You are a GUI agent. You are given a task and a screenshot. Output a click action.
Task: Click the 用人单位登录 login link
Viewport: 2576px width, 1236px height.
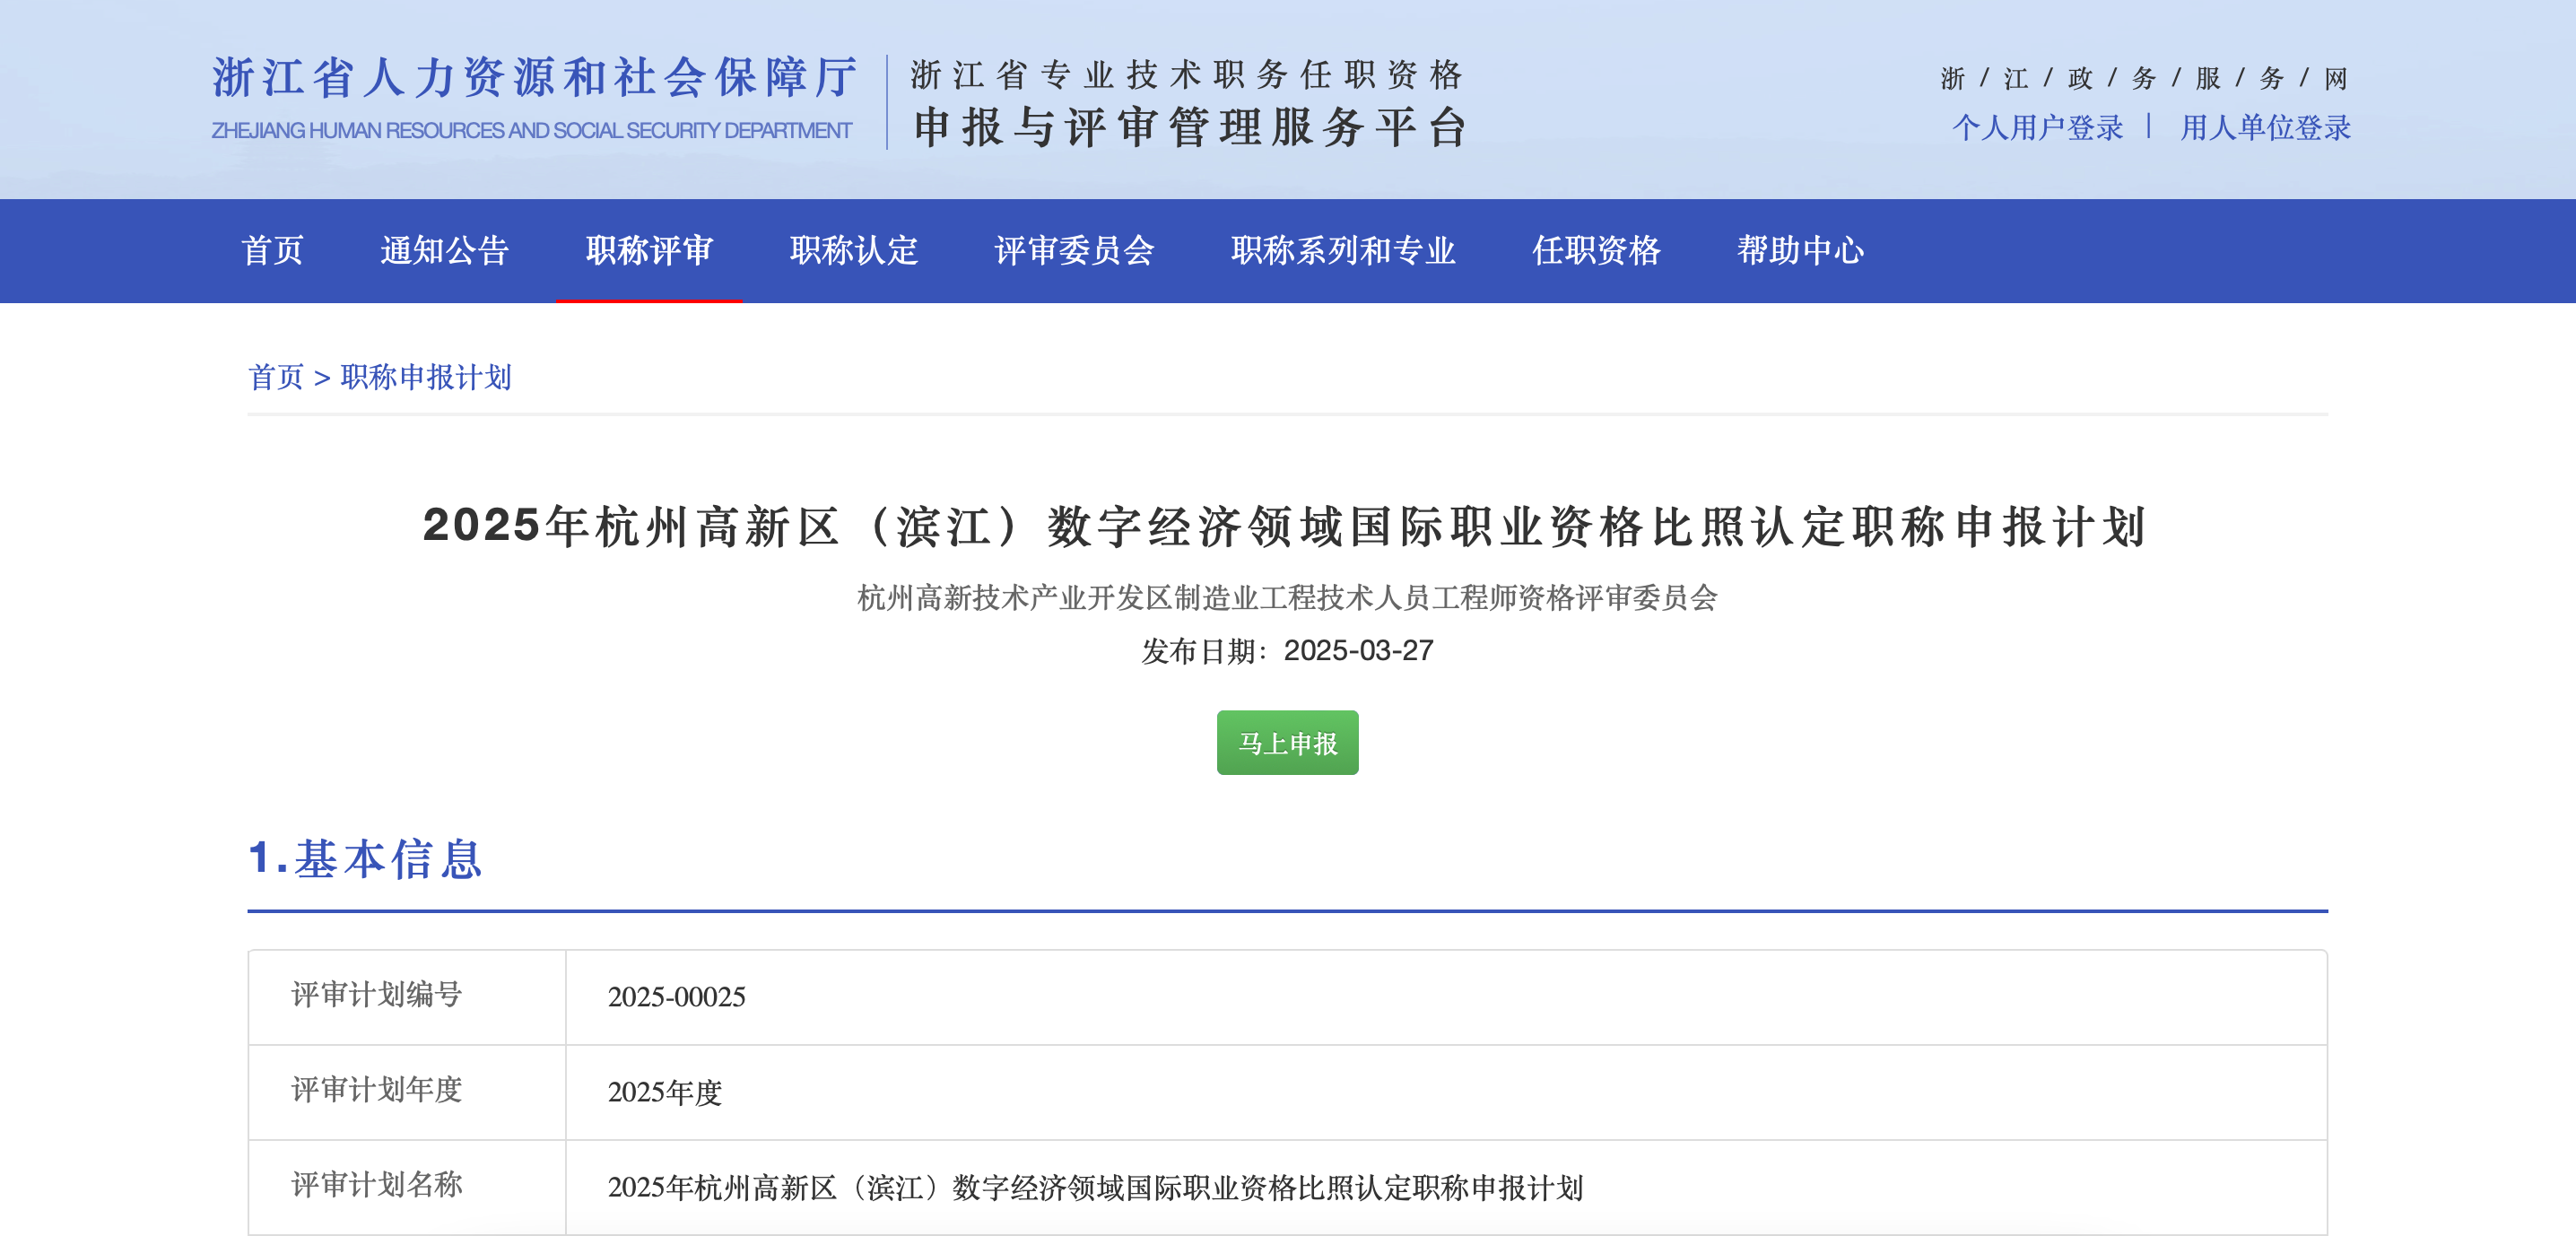[2265, 128]
